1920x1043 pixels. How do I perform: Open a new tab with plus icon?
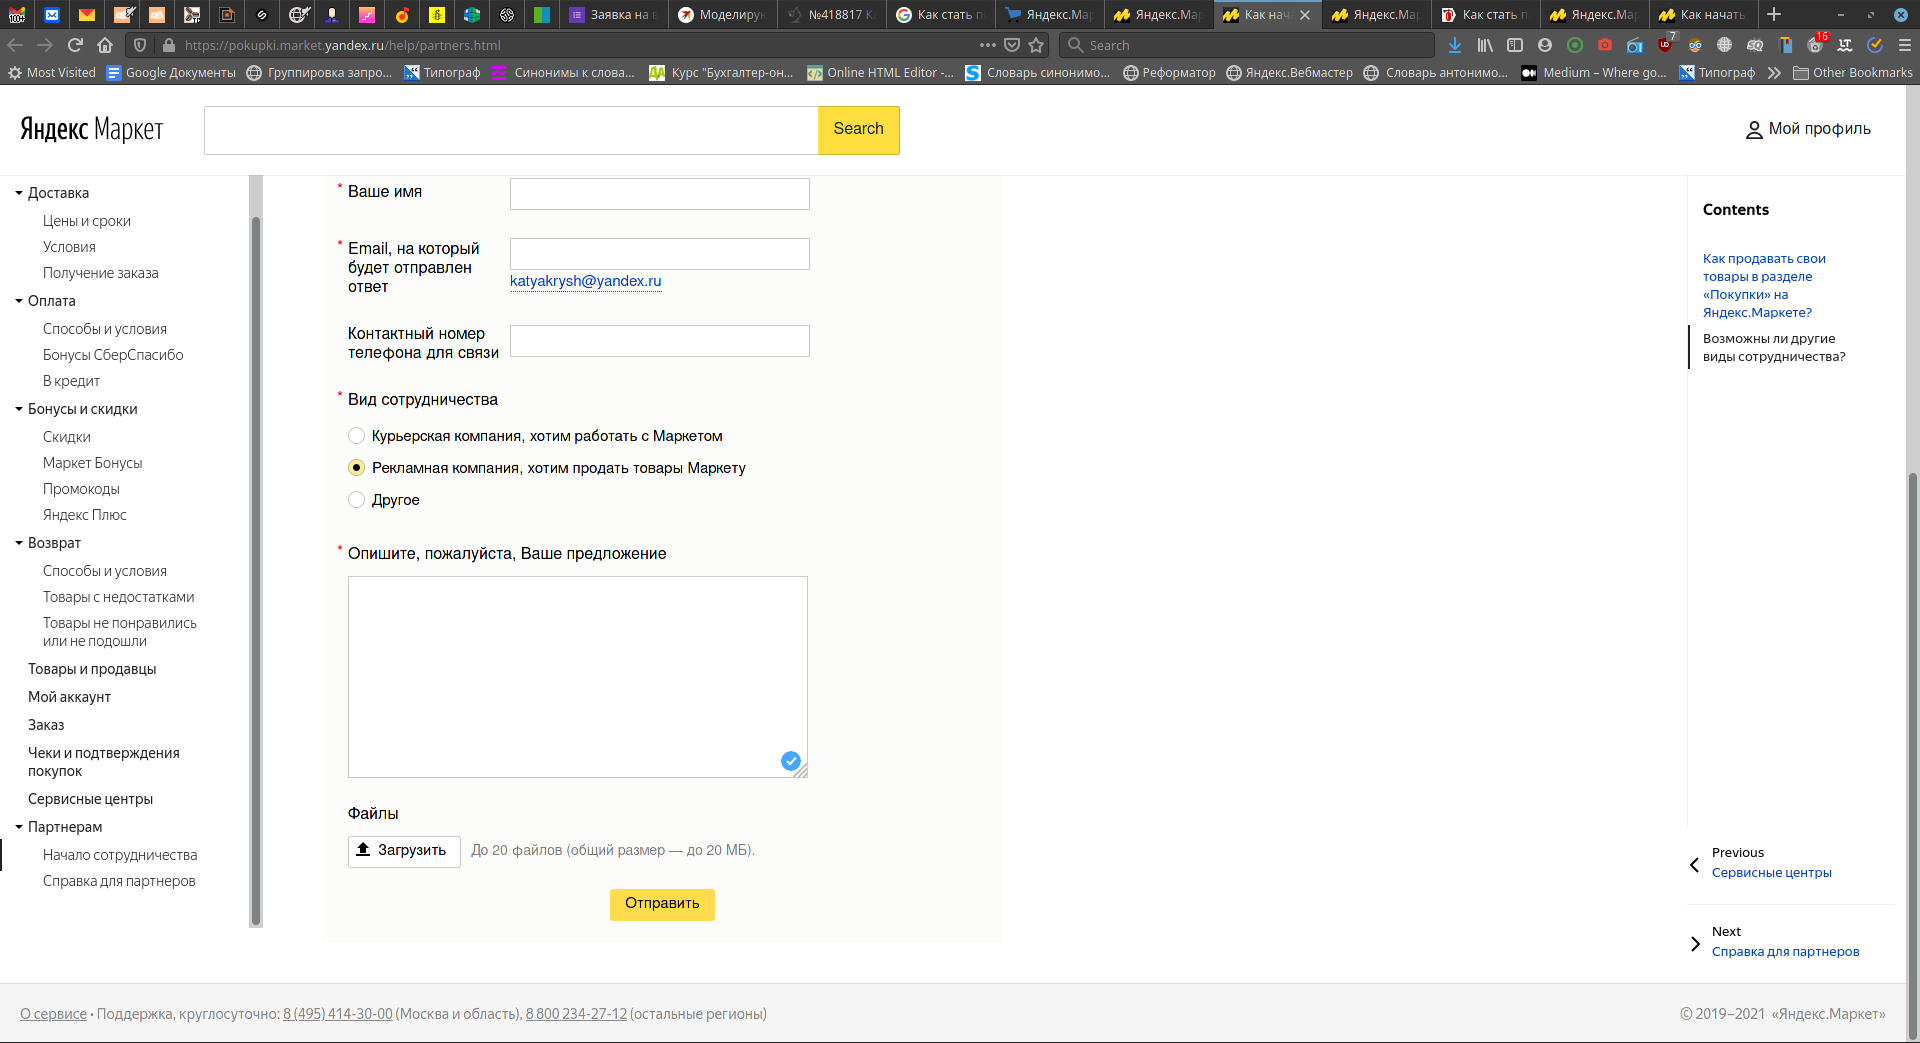click(x=1774, y=14)
